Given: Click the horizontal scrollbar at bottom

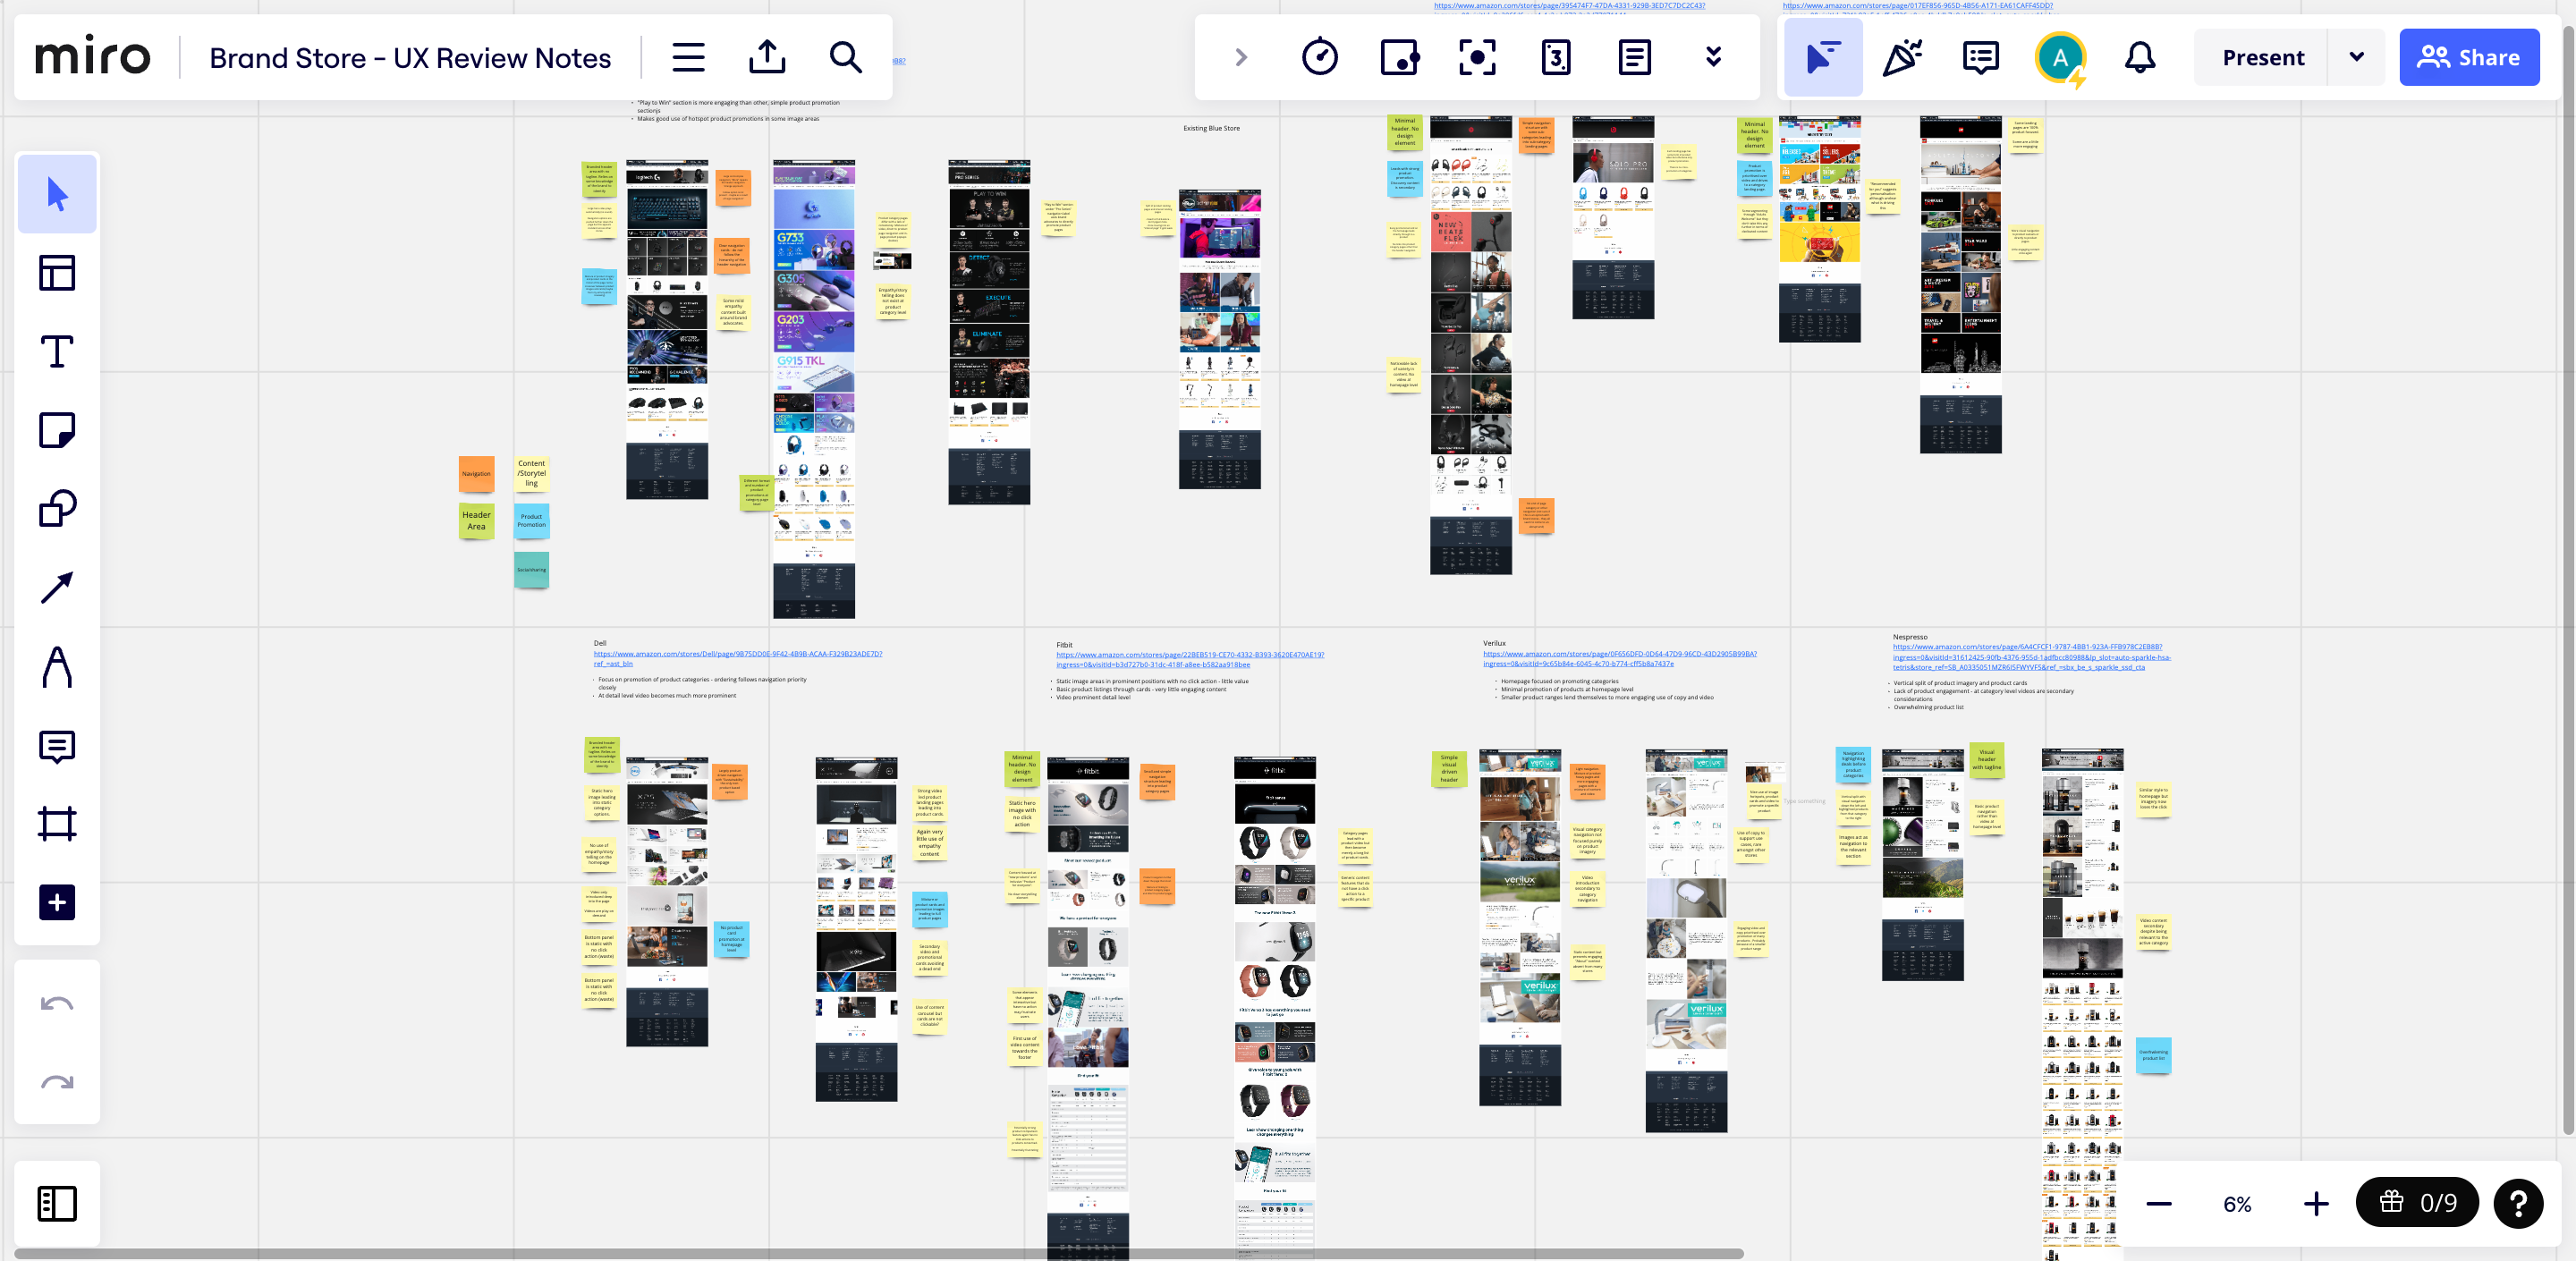Looking at the screenshot, I should click(x=879, y=1252).
